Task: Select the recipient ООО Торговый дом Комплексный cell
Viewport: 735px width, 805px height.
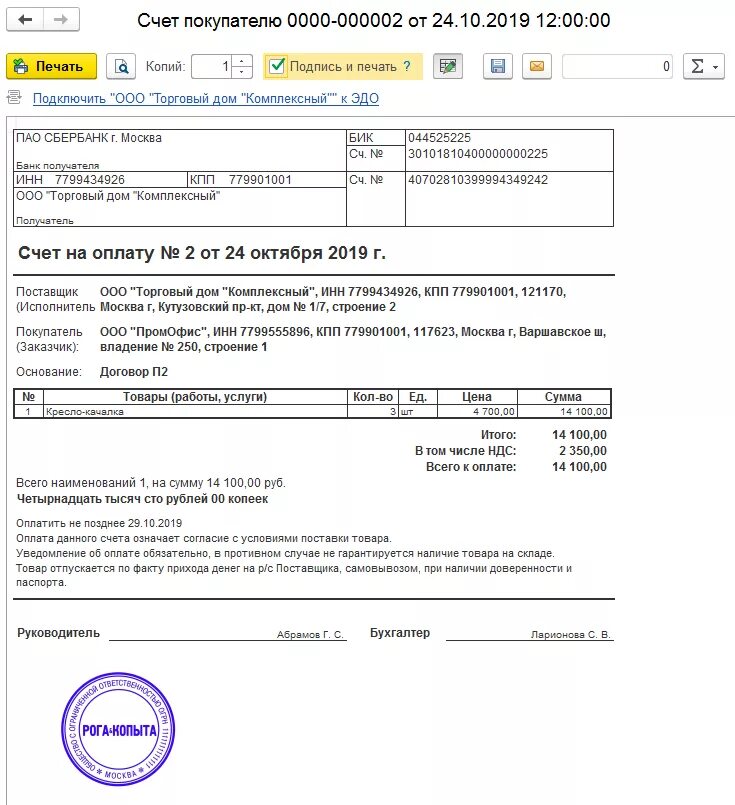Action: pos(180,207)
